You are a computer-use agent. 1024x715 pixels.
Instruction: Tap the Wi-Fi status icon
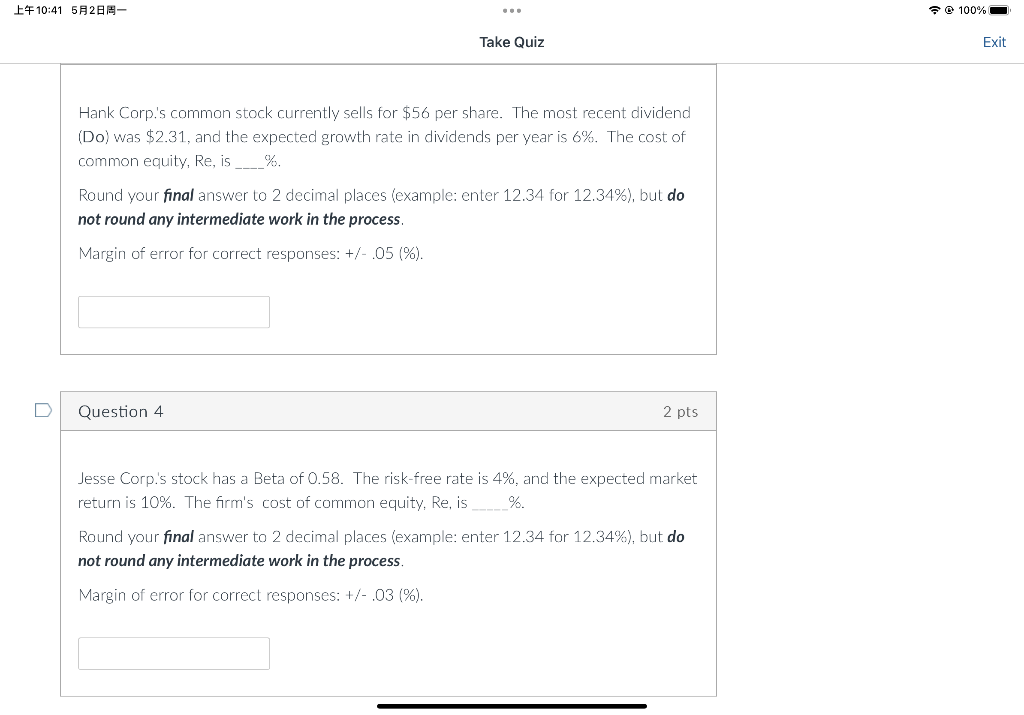935,10
